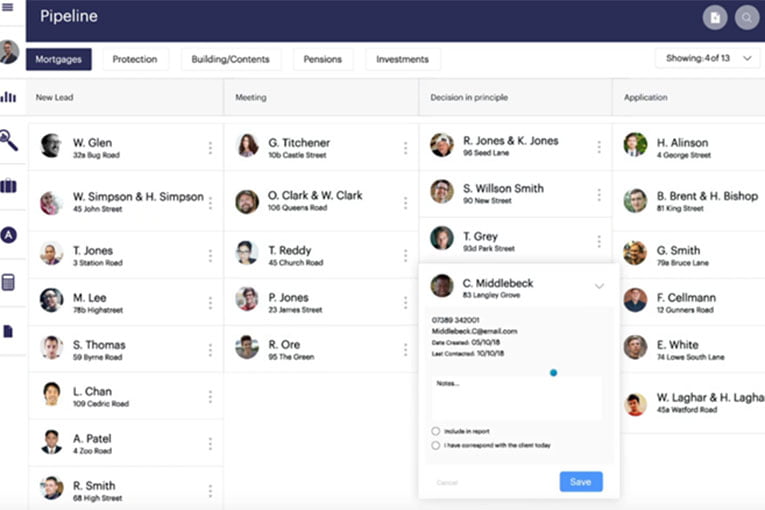Switch to the Protection tab

[135, 59]
